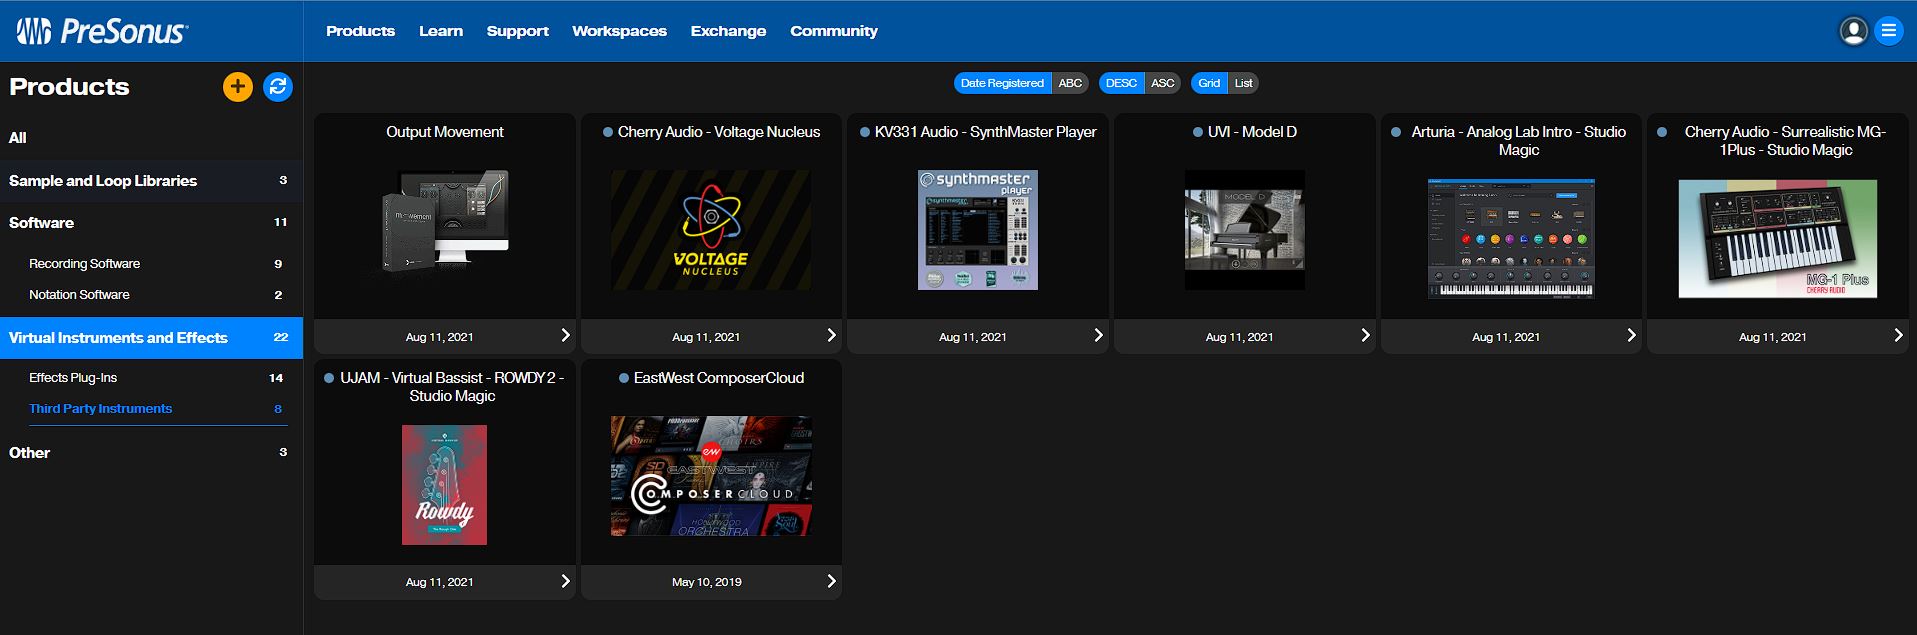The width and height of the screenshot is (1917, 635).
Task: Switch to List view
Action: [x=1243, y=83]
